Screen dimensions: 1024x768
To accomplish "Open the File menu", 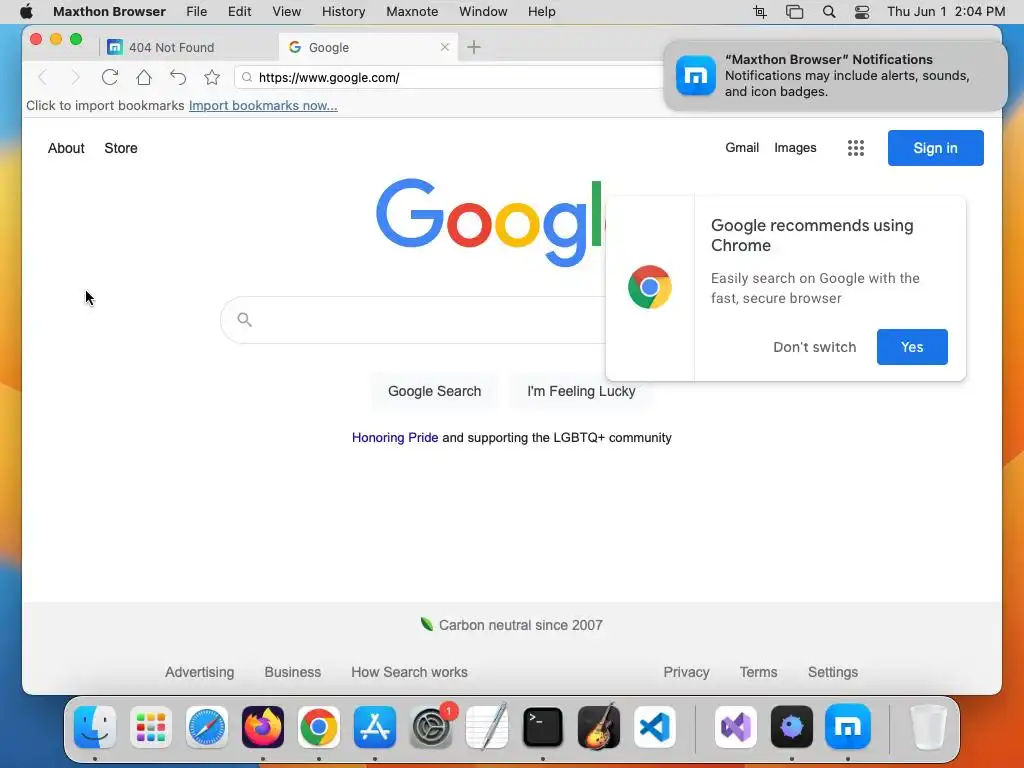I will 197,11.
